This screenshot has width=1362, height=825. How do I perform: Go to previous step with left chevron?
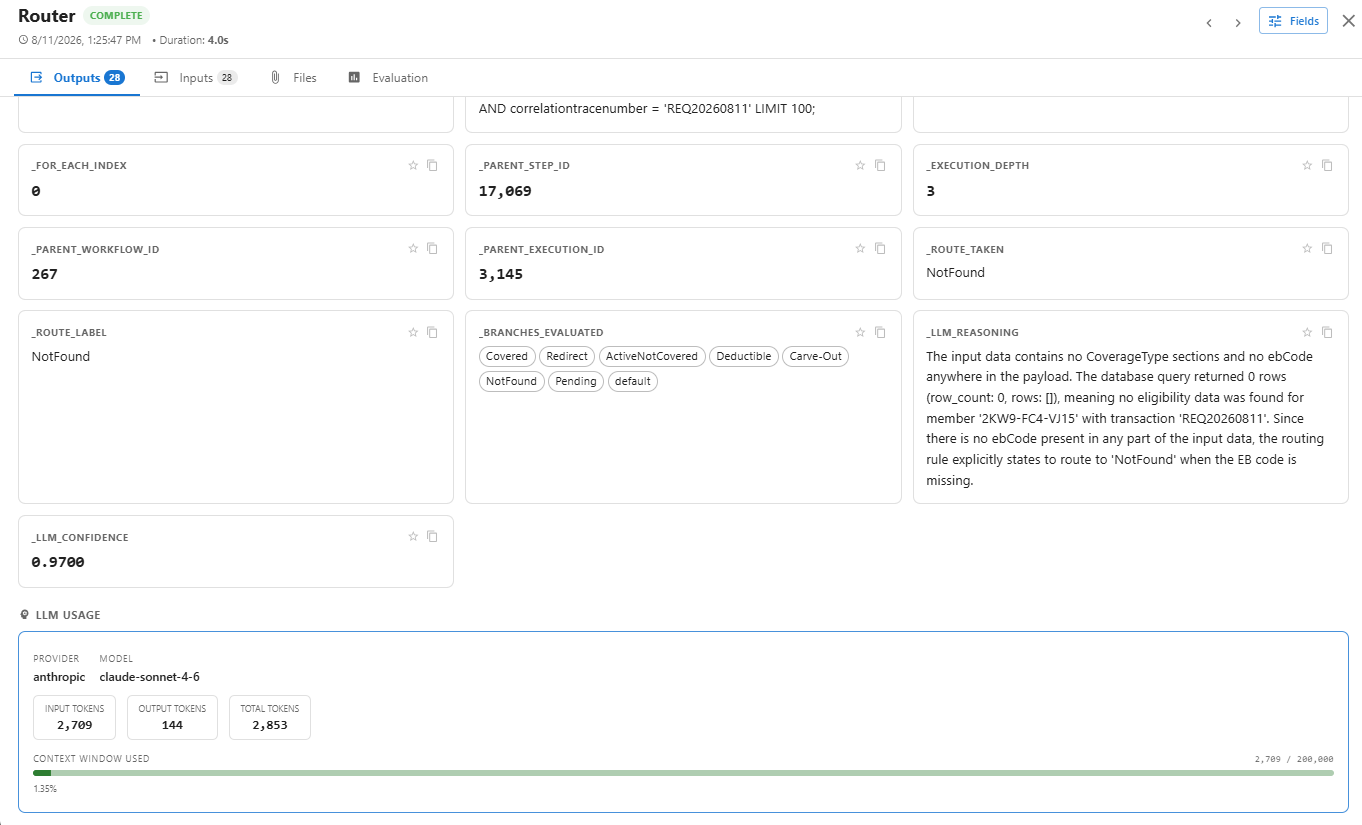point(1209,22)
